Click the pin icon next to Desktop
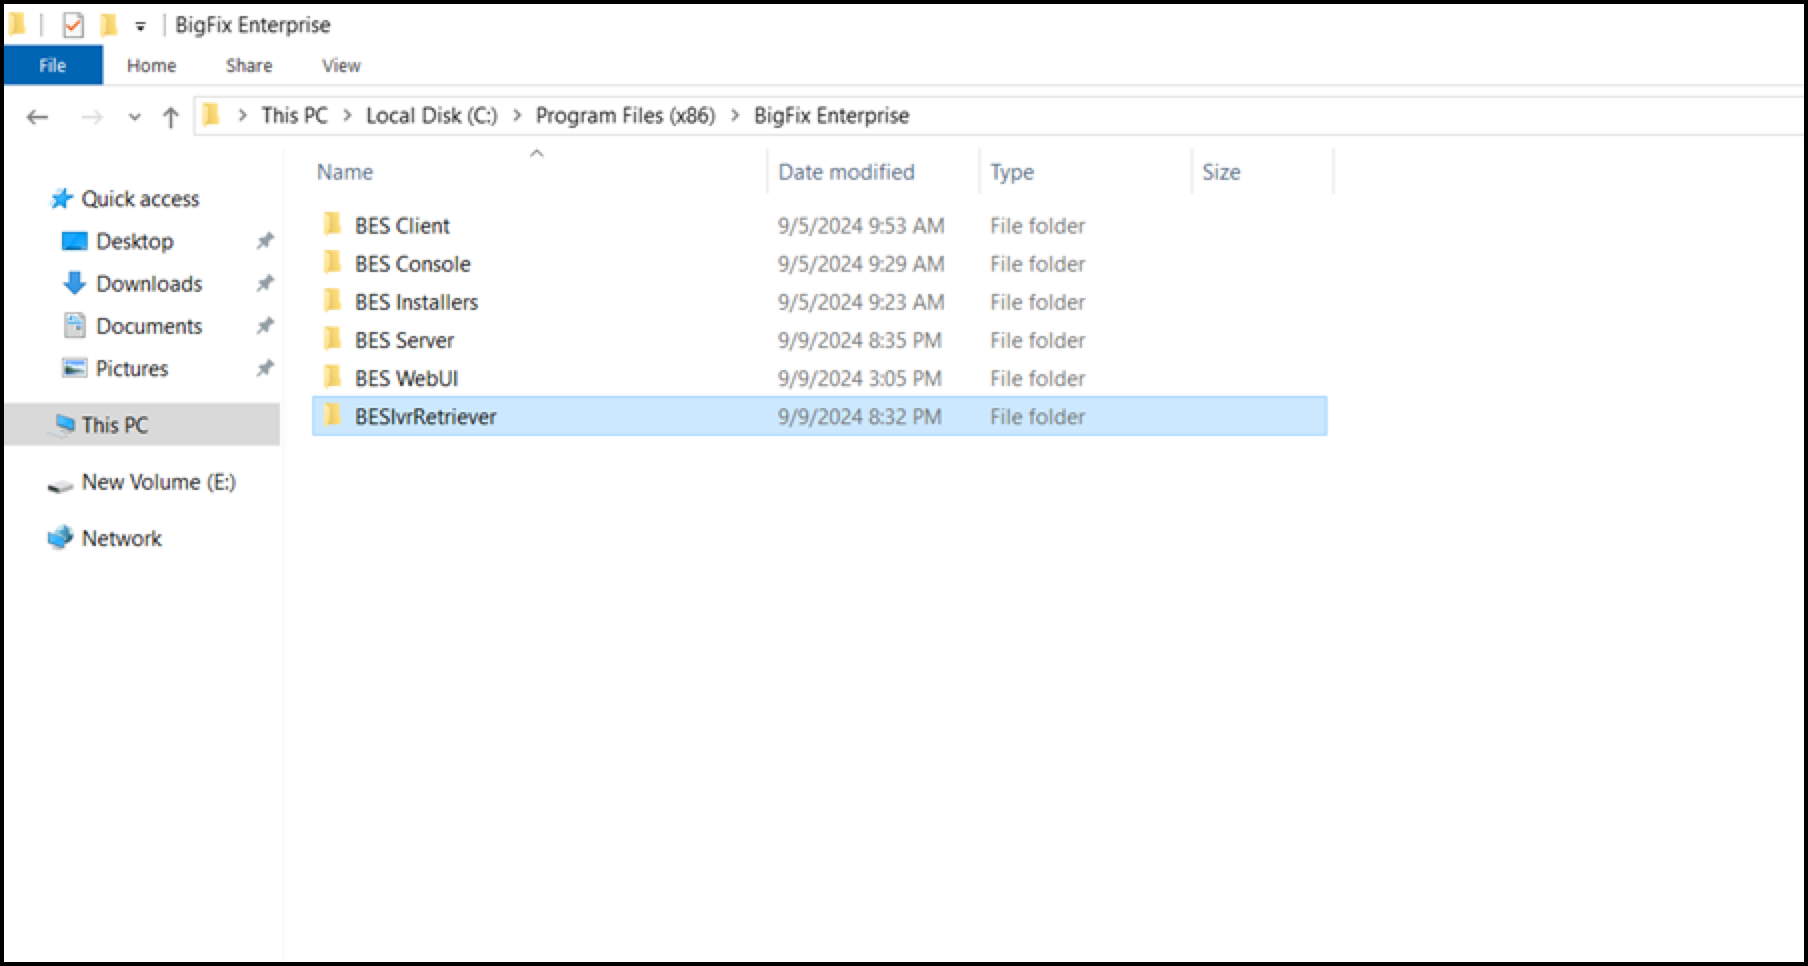 (x=265, y=241)
